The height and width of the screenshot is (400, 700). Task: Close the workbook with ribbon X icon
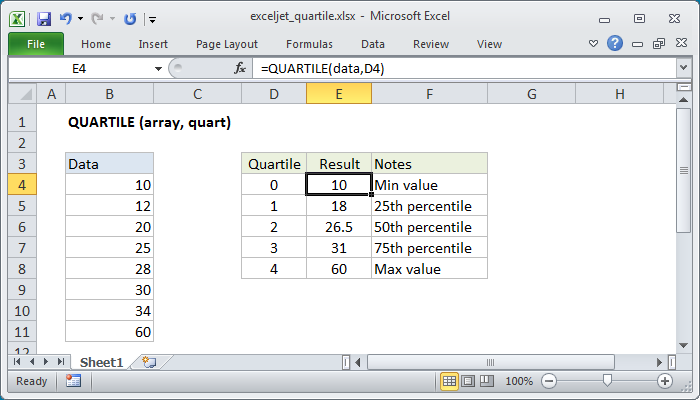coord(681,43)
